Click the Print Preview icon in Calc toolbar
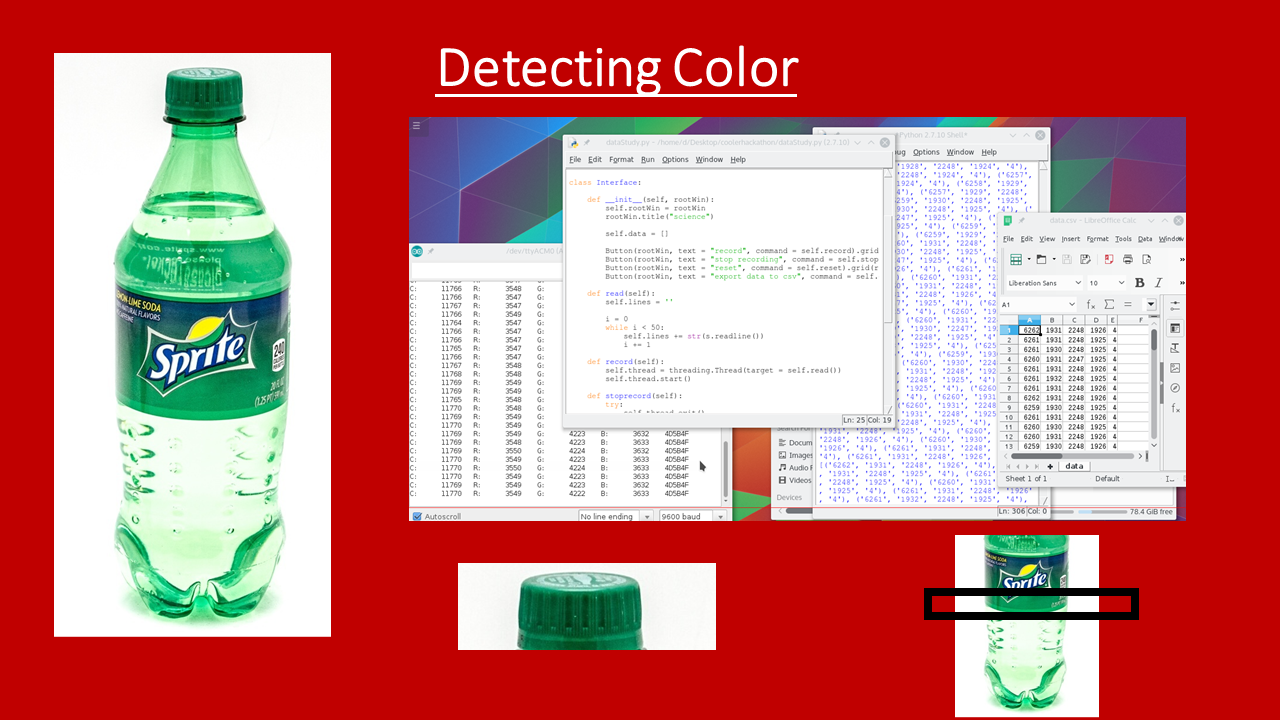 click(x=1146, y=259)
